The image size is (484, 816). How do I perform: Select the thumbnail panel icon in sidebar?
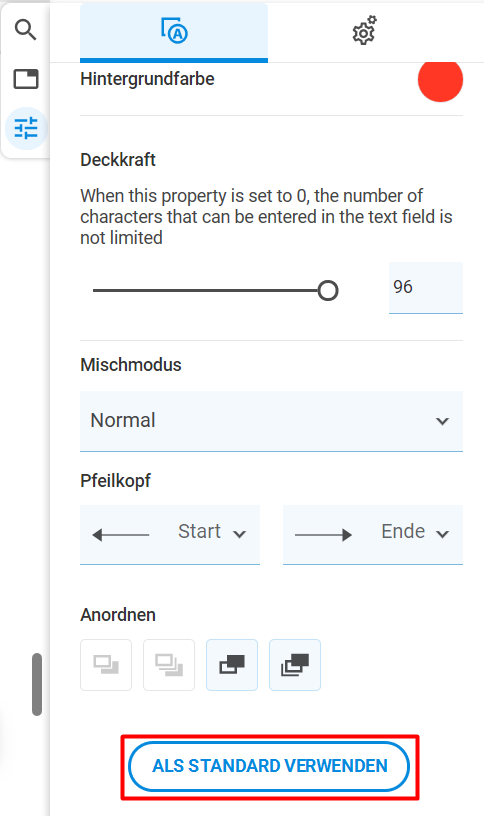click(x=26, y=79)
